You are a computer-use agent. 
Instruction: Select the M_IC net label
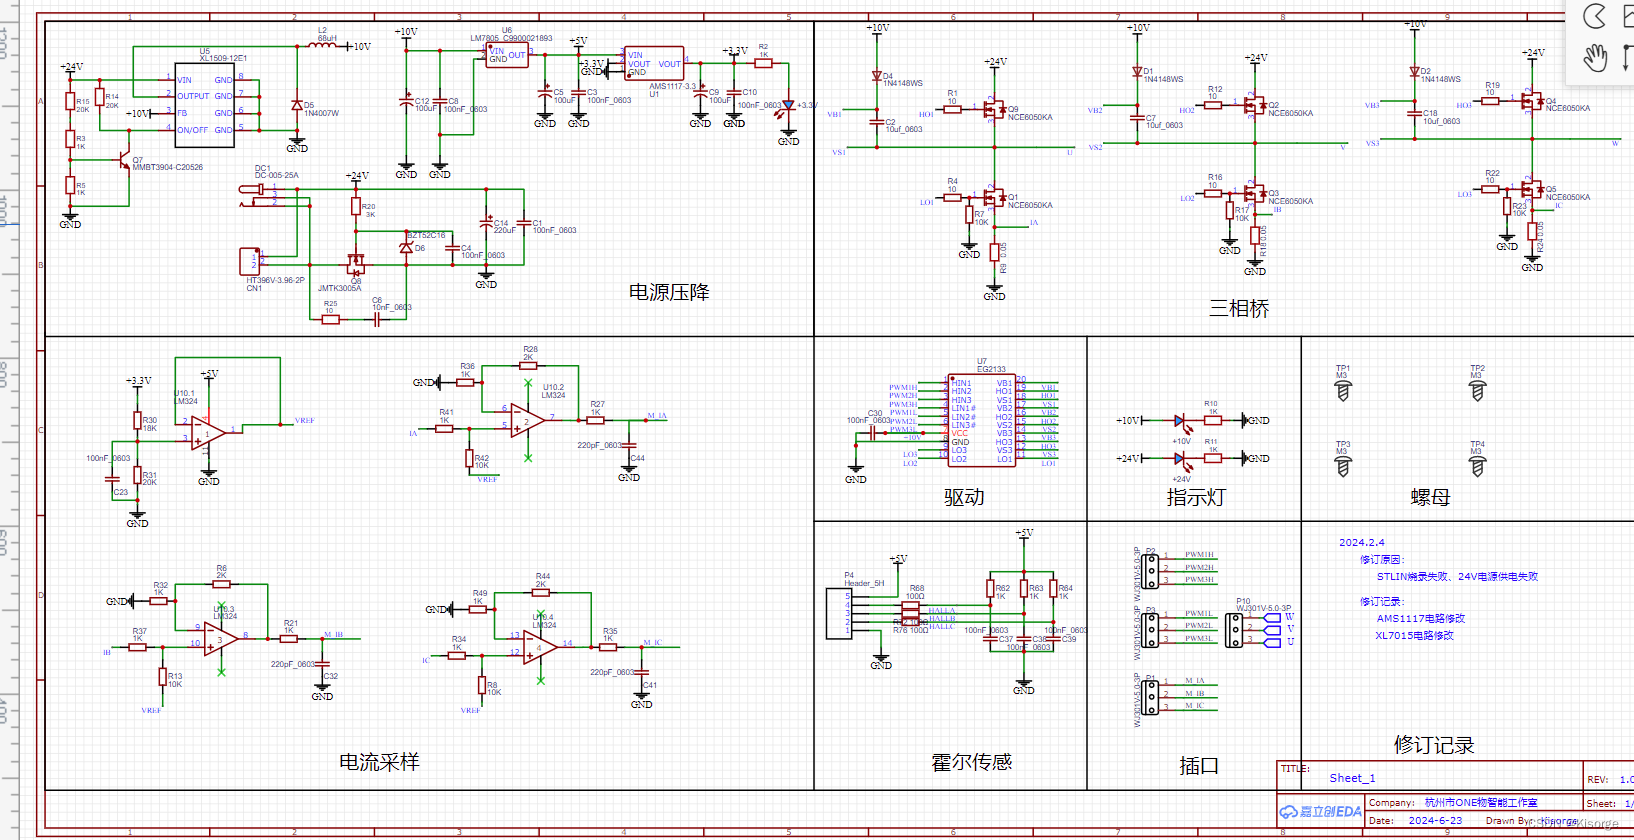click(652, 643)
